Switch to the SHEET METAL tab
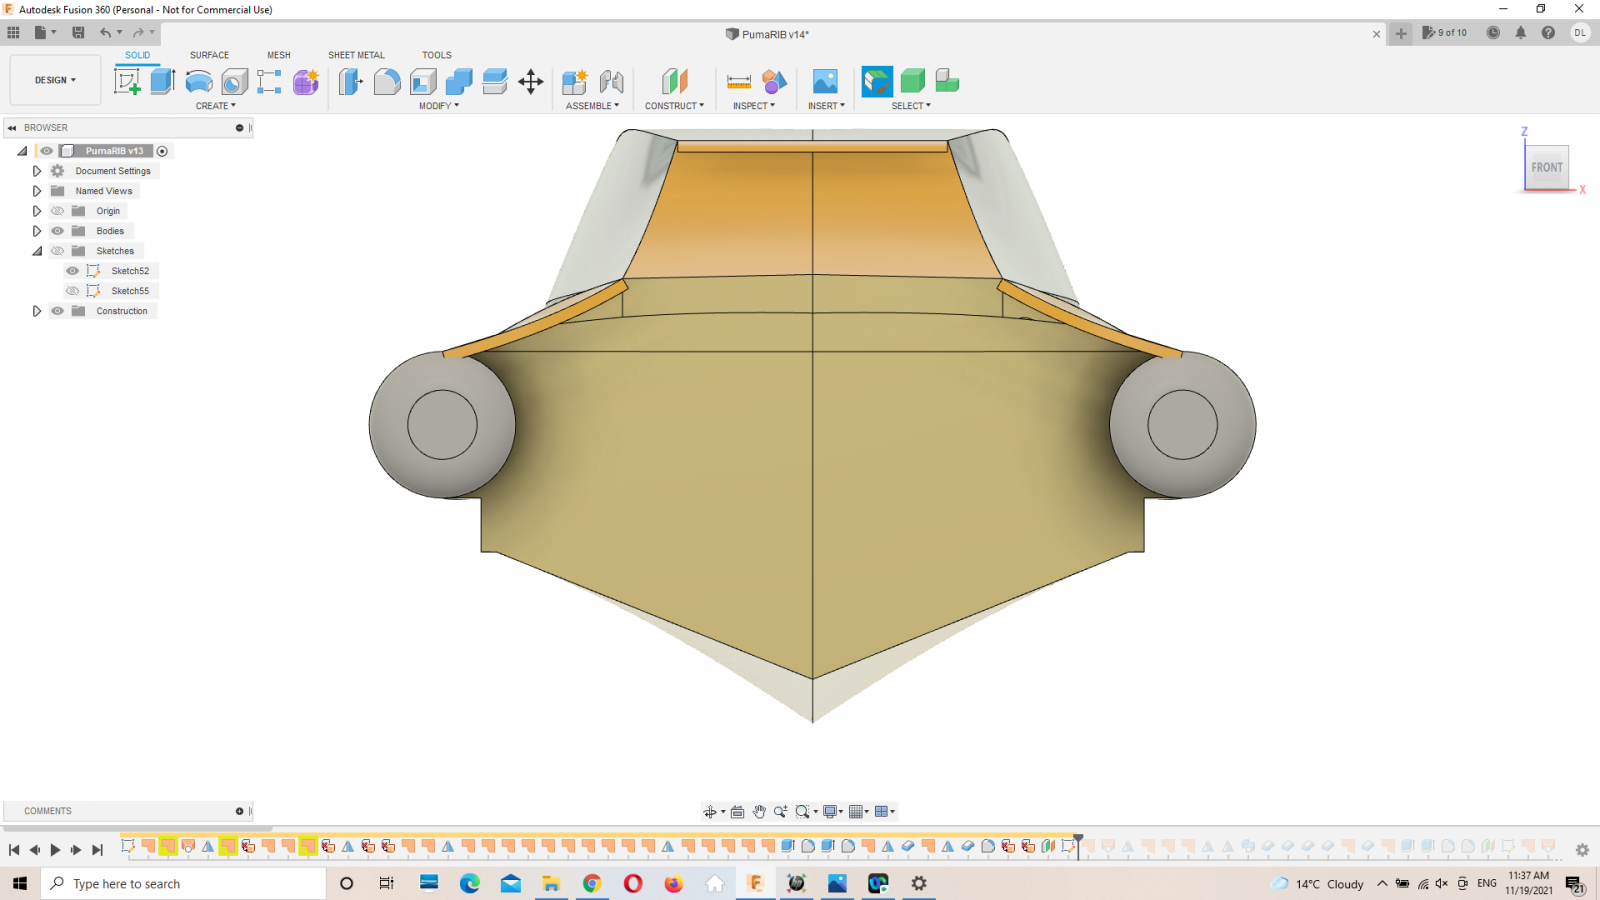Viewport: 1600px width, 900px height. point(356,55)
